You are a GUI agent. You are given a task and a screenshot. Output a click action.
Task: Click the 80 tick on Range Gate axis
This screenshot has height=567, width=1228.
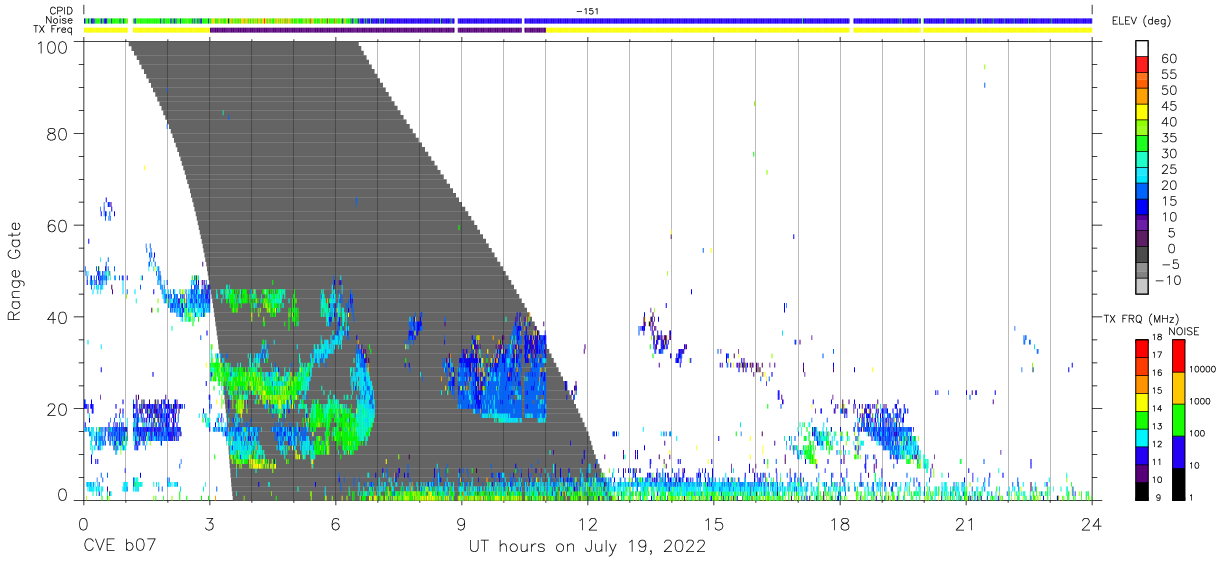click(x=57, y=133)
